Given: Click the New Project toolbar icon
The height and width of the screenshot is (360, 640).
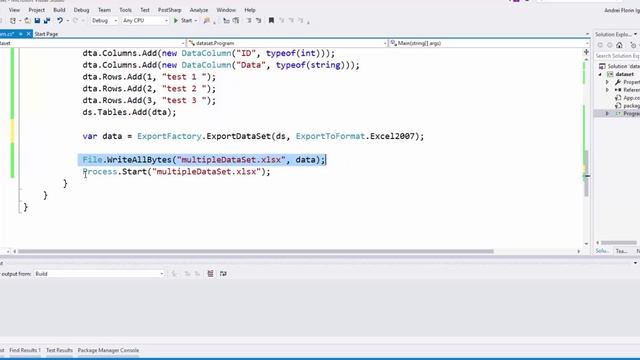Looking at the screenshot, I should coord(13,20).
